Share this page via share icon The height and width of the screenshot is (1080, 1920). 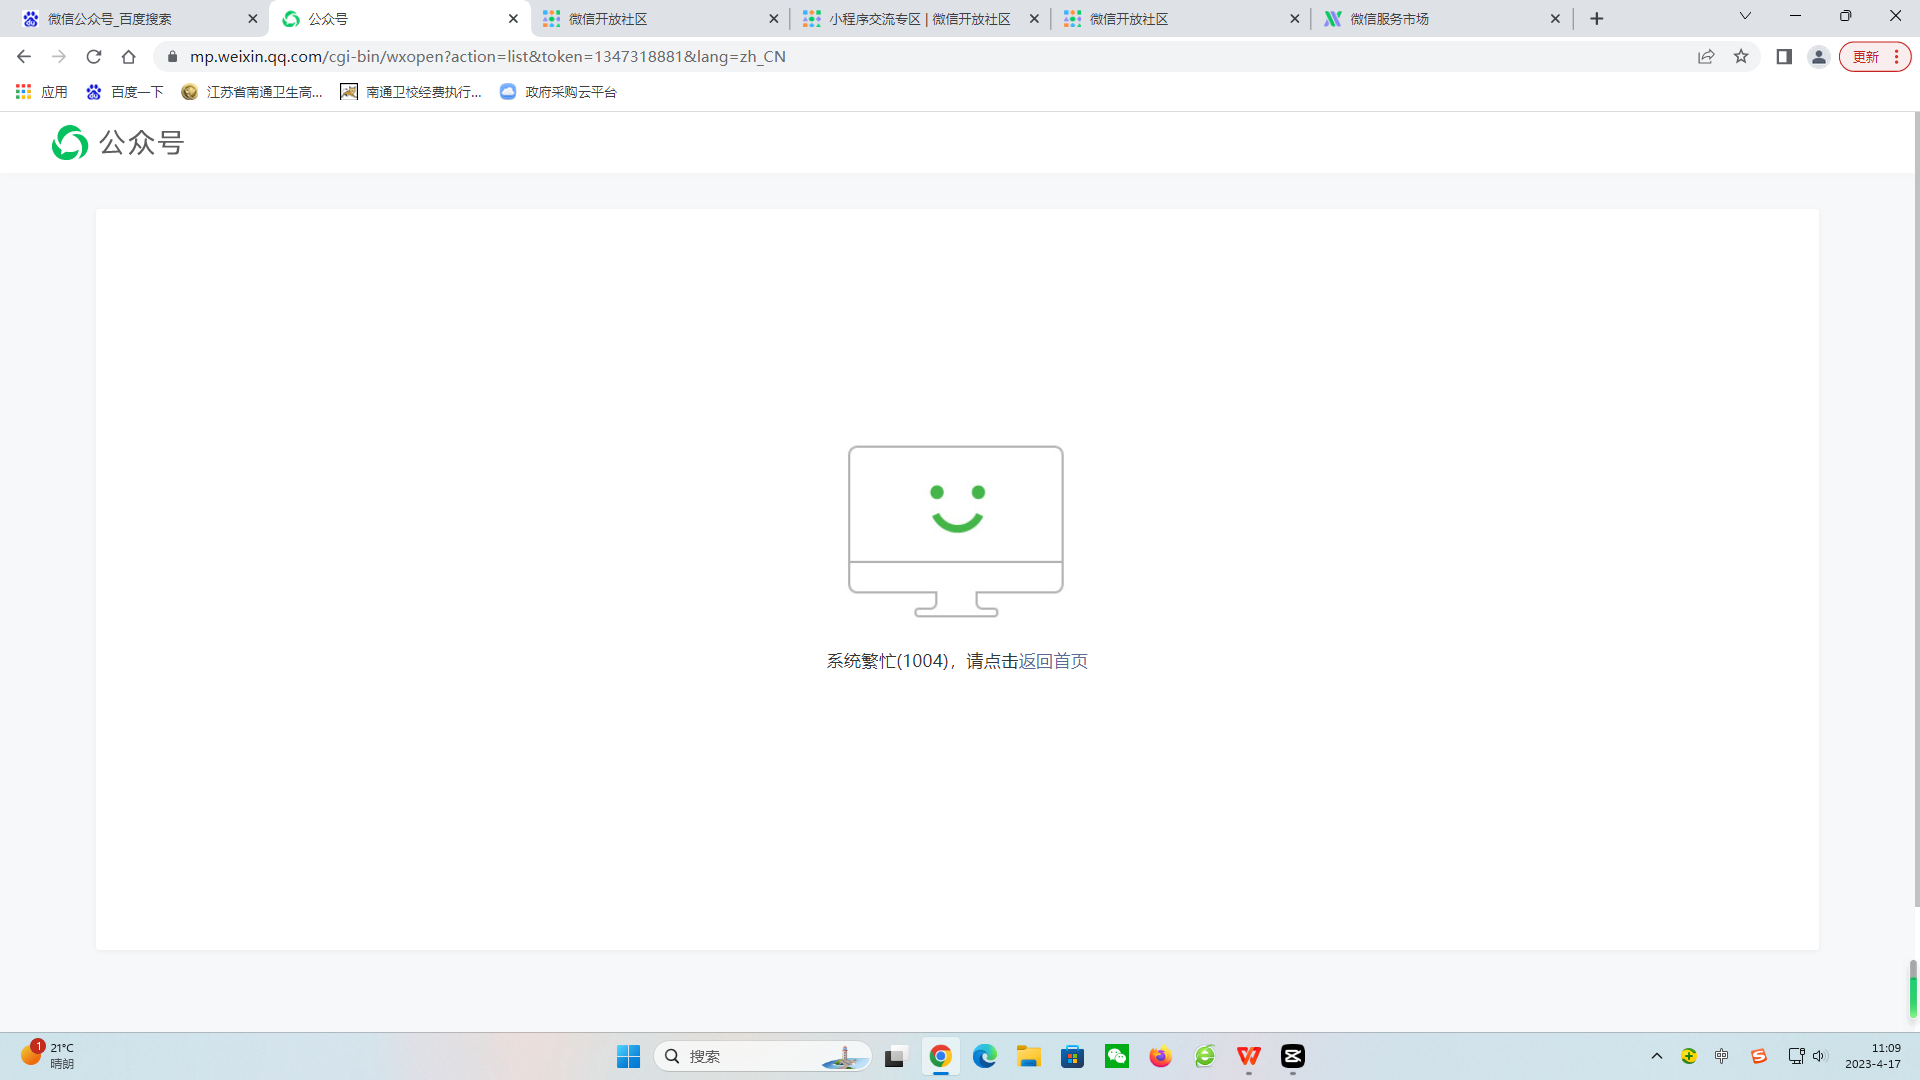1706,57
